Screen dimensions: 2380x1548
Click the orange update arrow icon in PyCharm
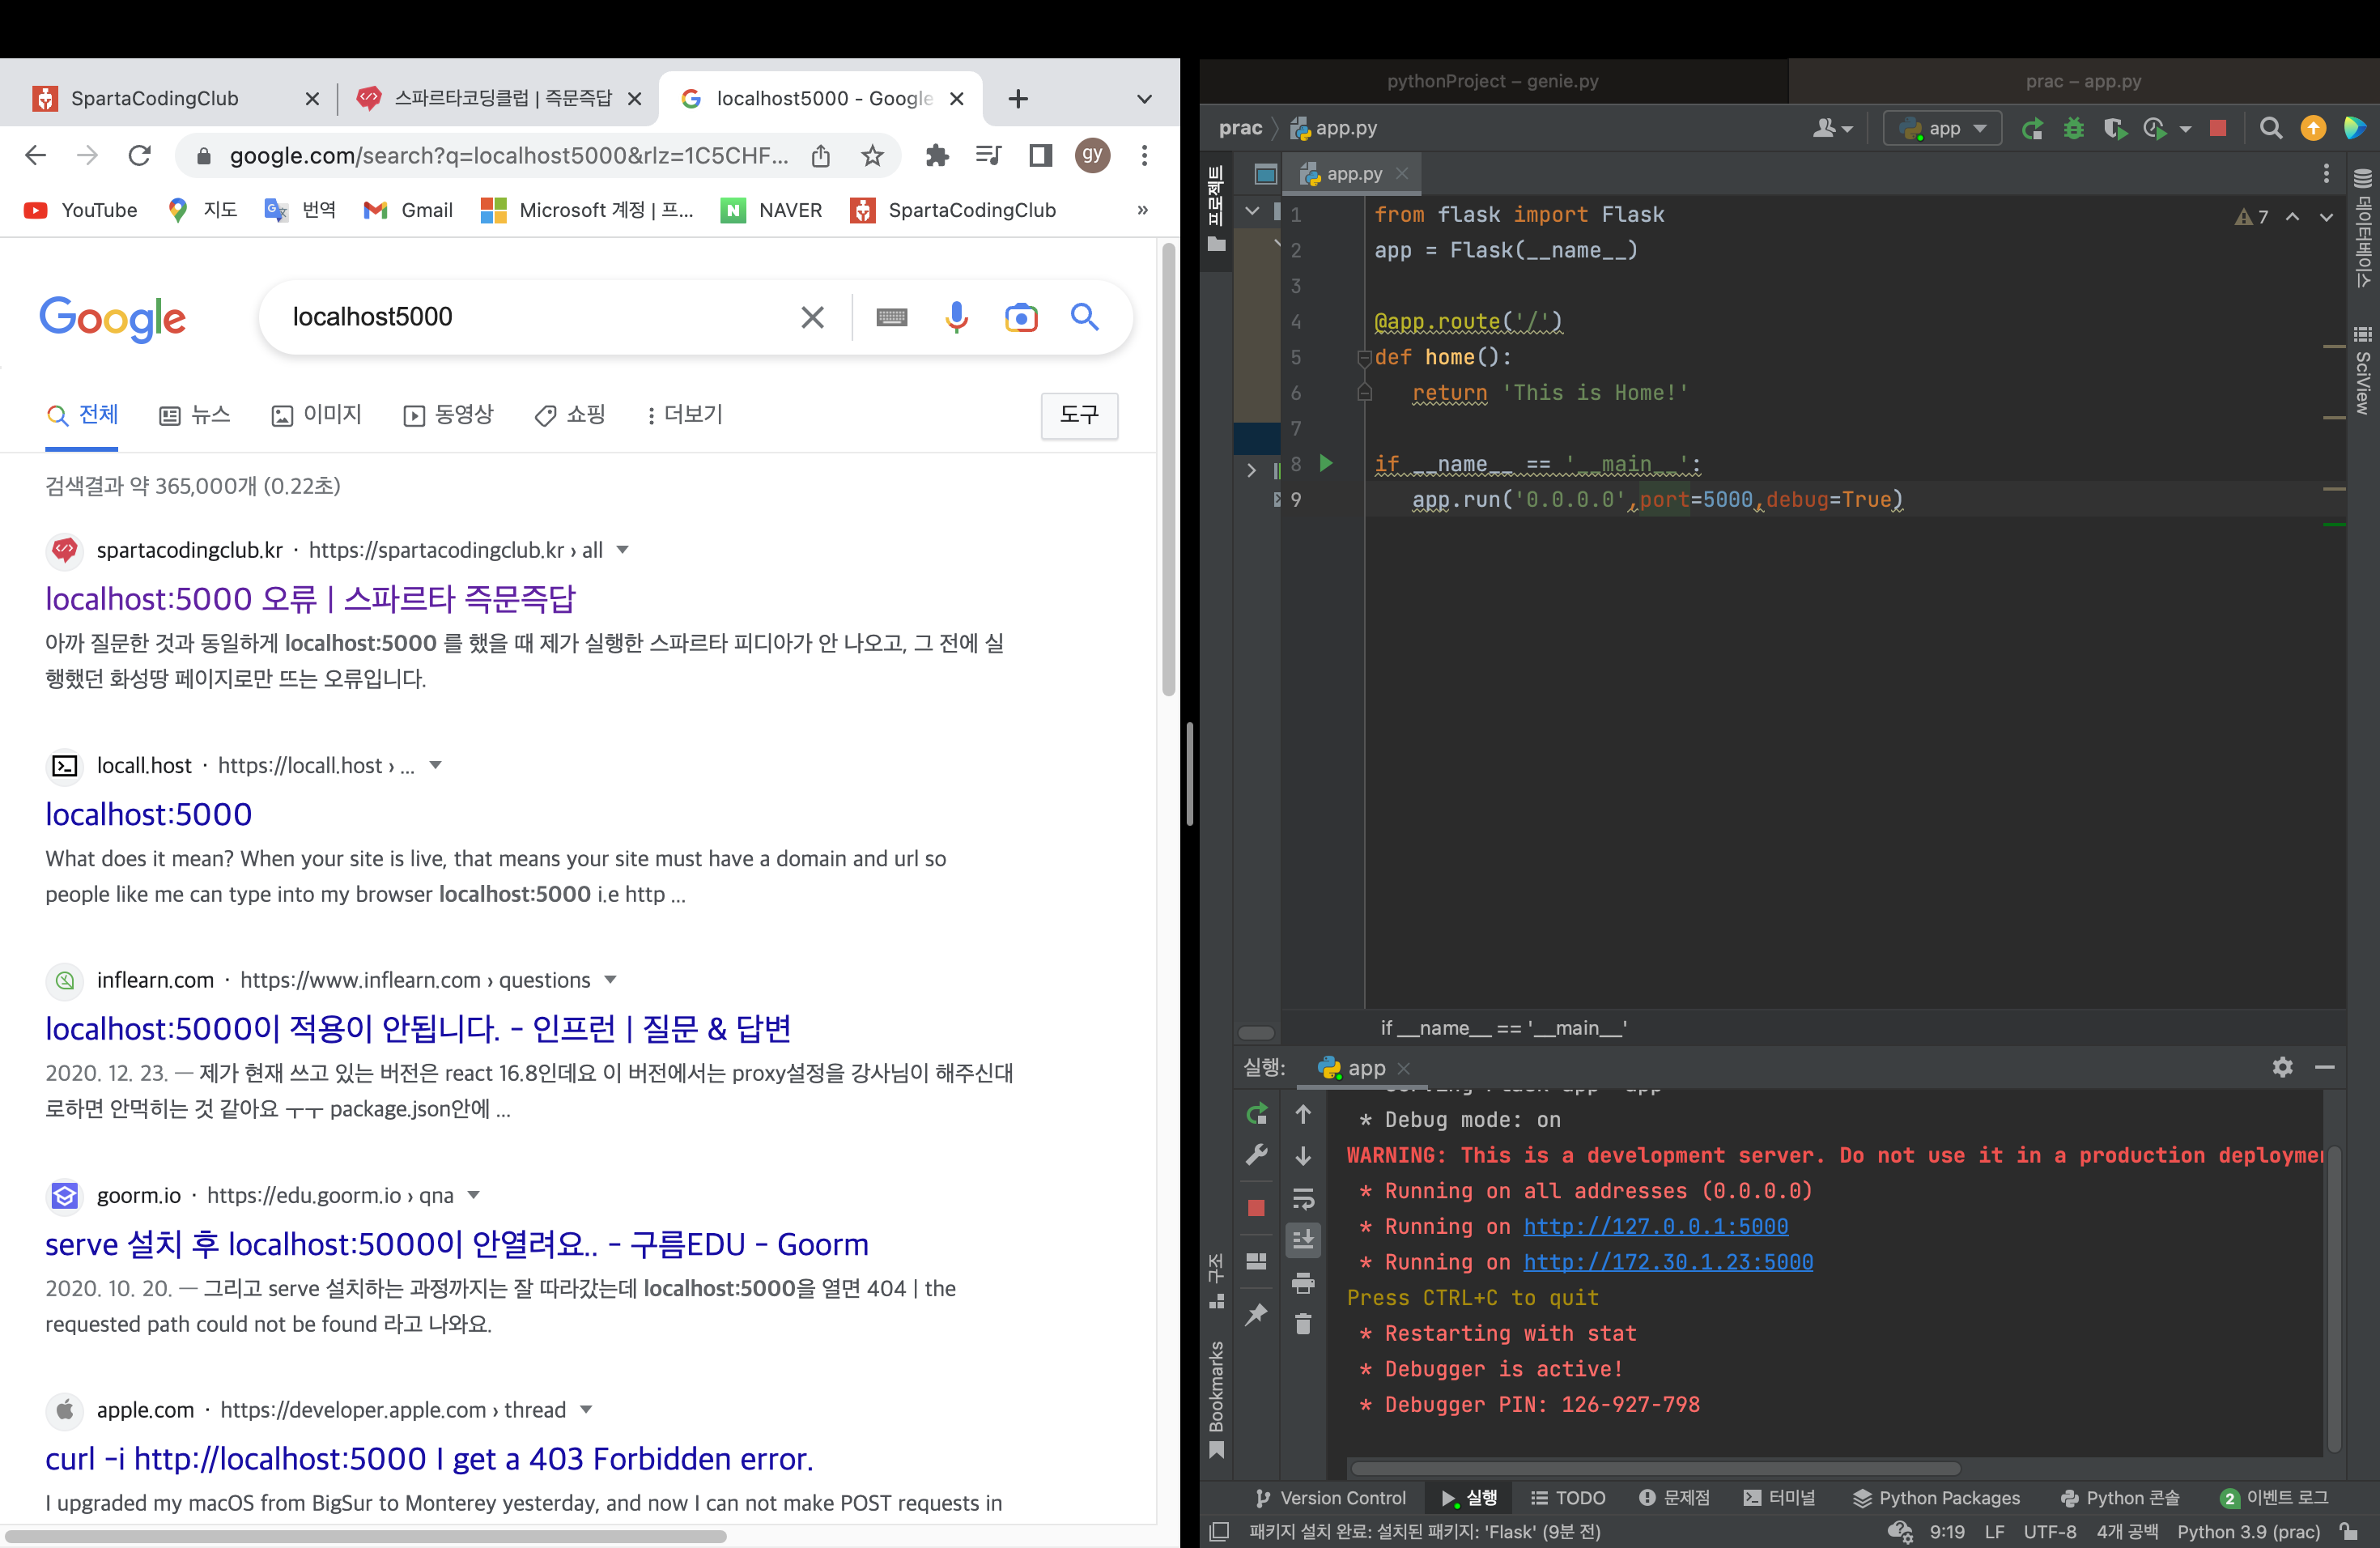[2313, 128]
